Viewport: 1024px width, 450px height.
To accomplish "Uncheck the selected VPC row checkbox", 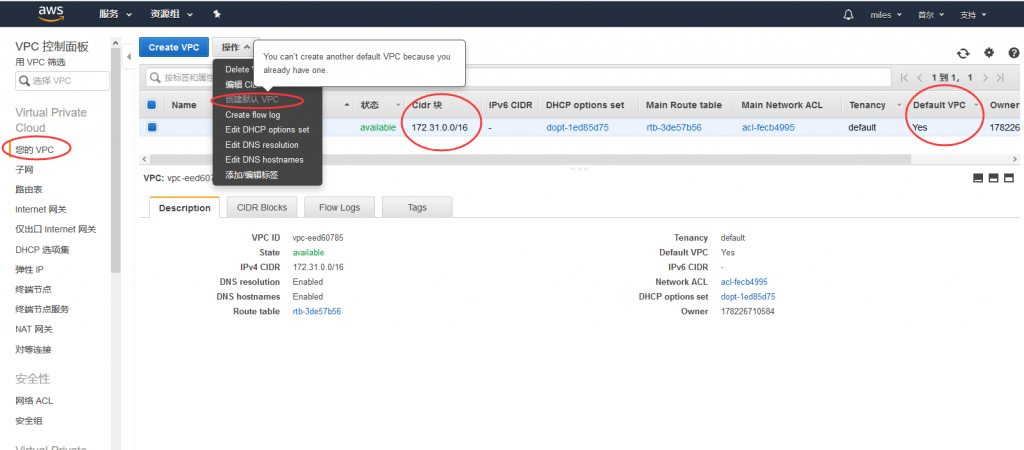I will 152,127.
